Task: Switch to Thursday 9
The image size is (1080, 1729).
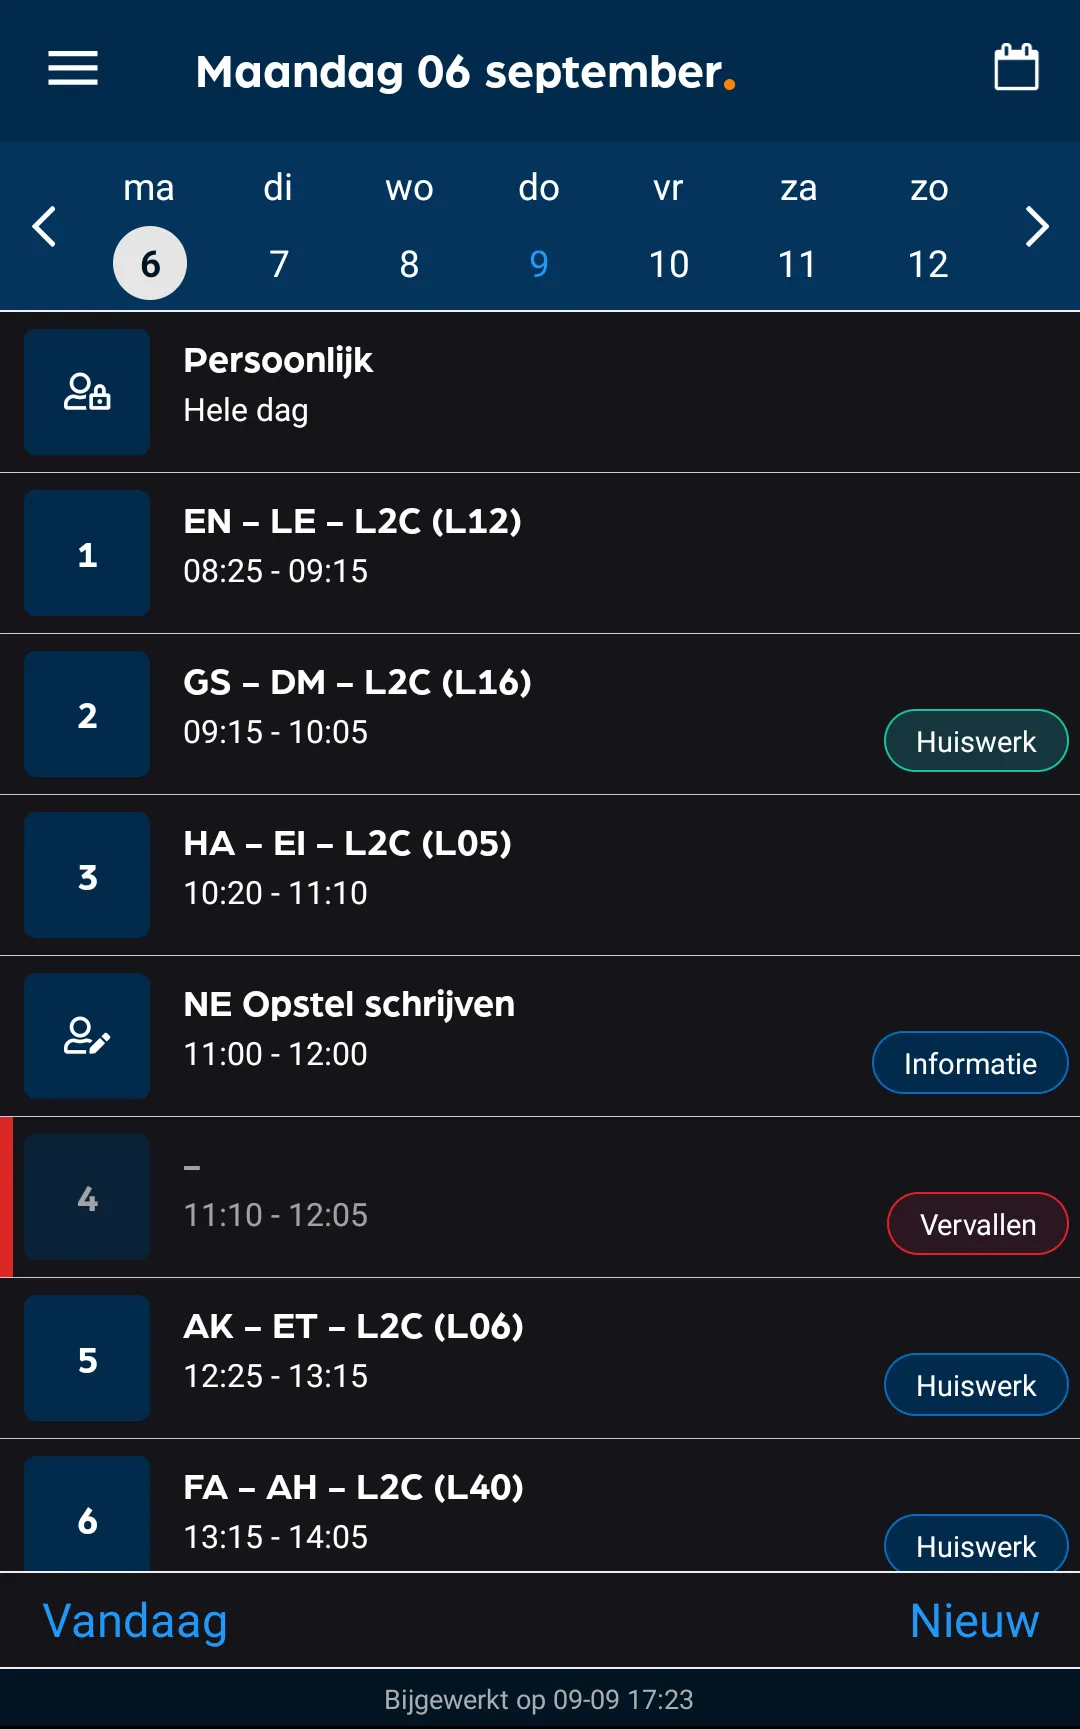Action: pos(538,262)
